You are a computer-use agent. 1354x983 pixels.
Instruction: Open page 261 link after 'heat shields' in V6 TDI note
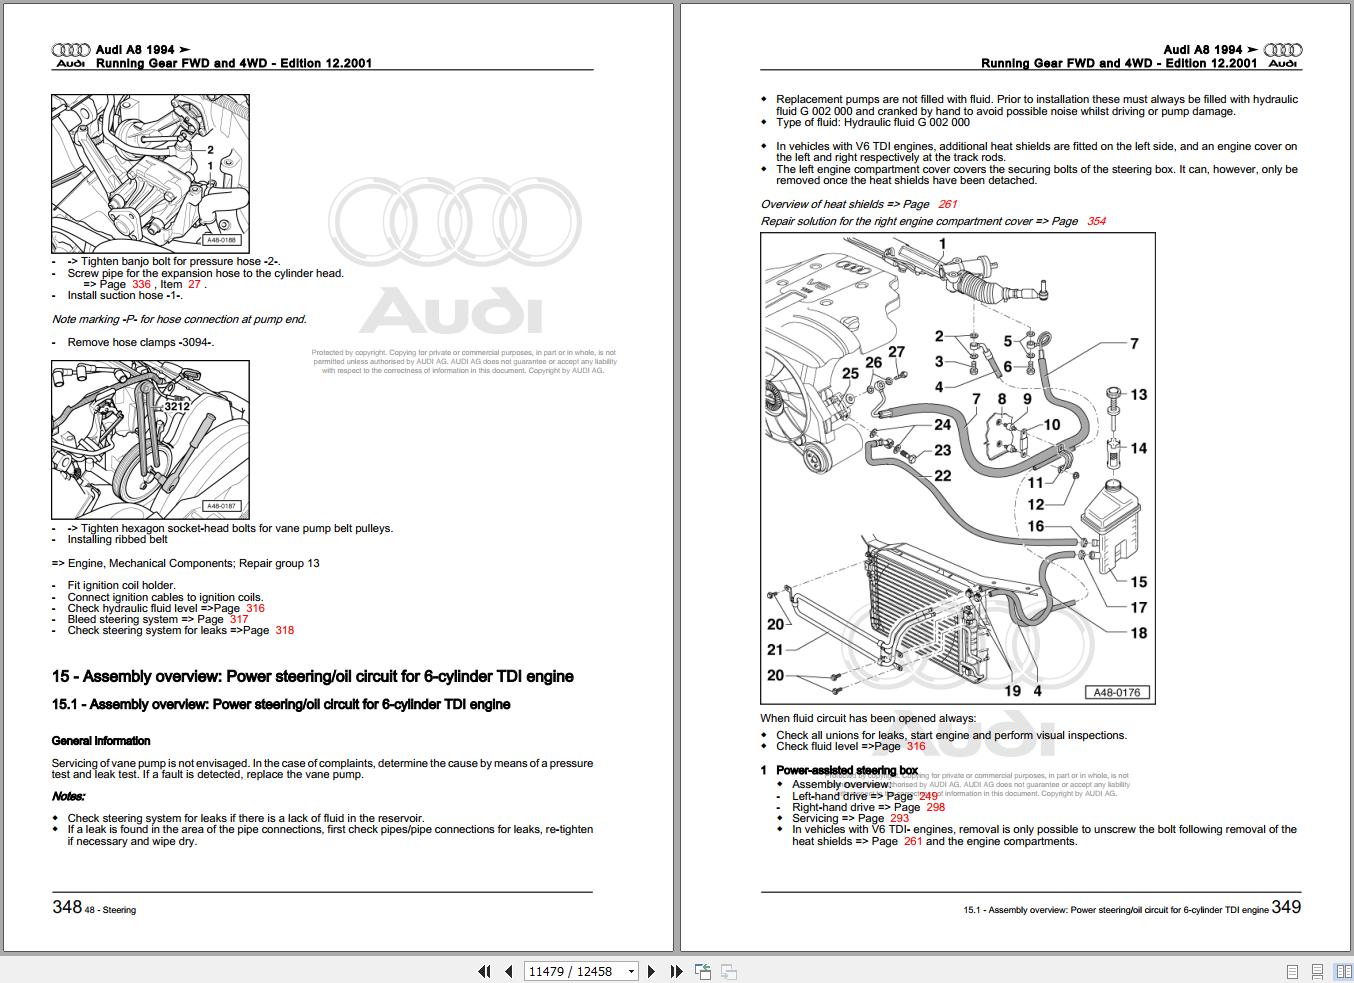[x=913, y=841]
